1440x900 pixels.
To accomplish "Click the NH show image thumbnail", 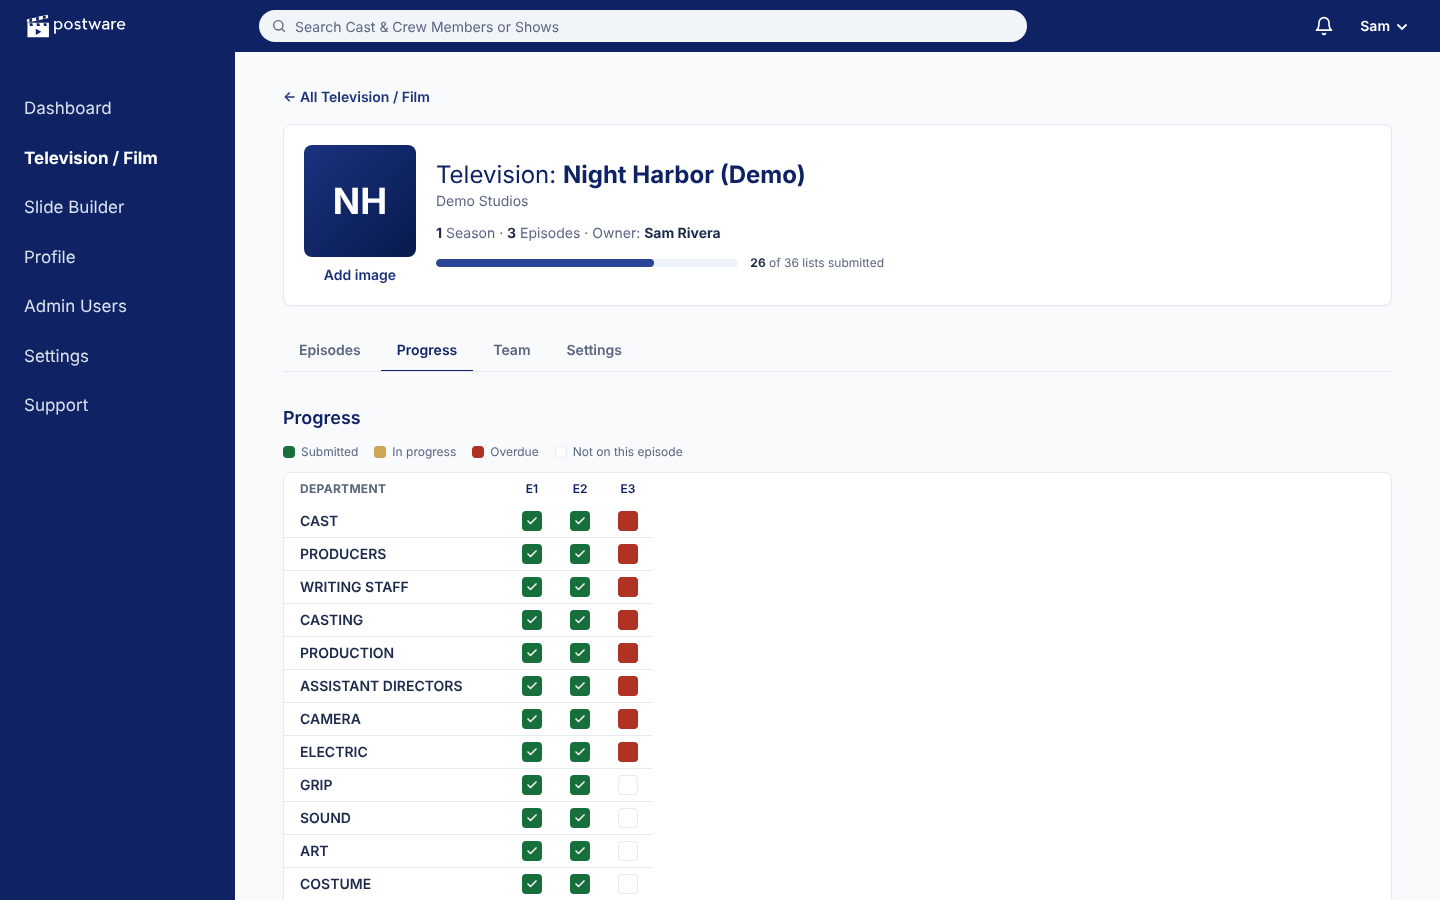I will coord(360,201).
